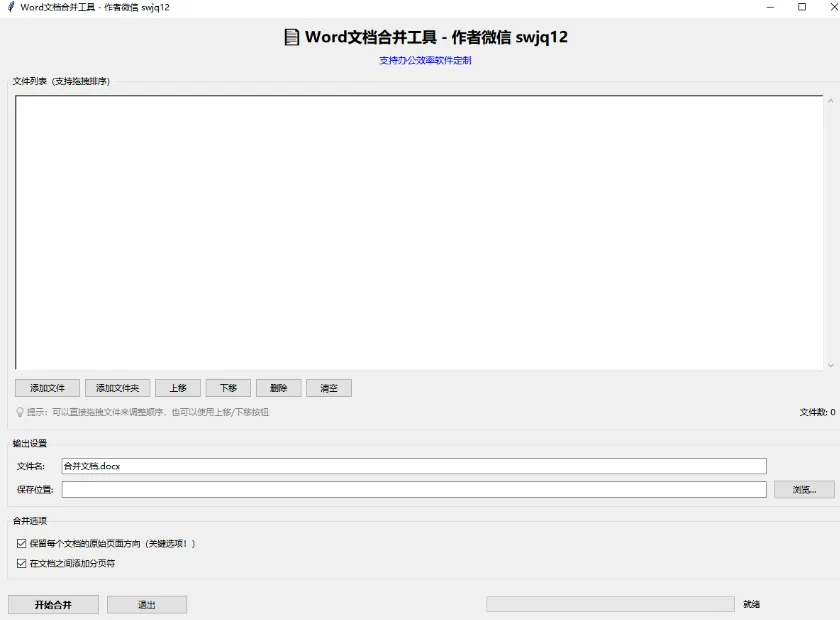Click the lightbulb hint icon
Screen dimensions: 840x620
click(x=20, y=412)
